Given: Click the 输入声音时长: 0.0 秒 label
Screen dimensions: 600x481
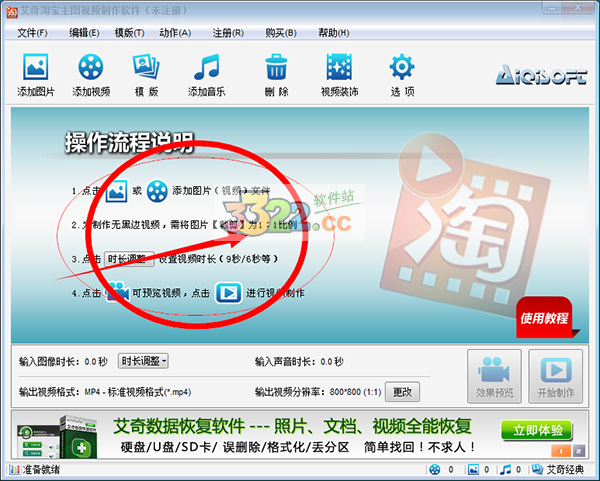Looking at the screenshot, I should 299,361.
